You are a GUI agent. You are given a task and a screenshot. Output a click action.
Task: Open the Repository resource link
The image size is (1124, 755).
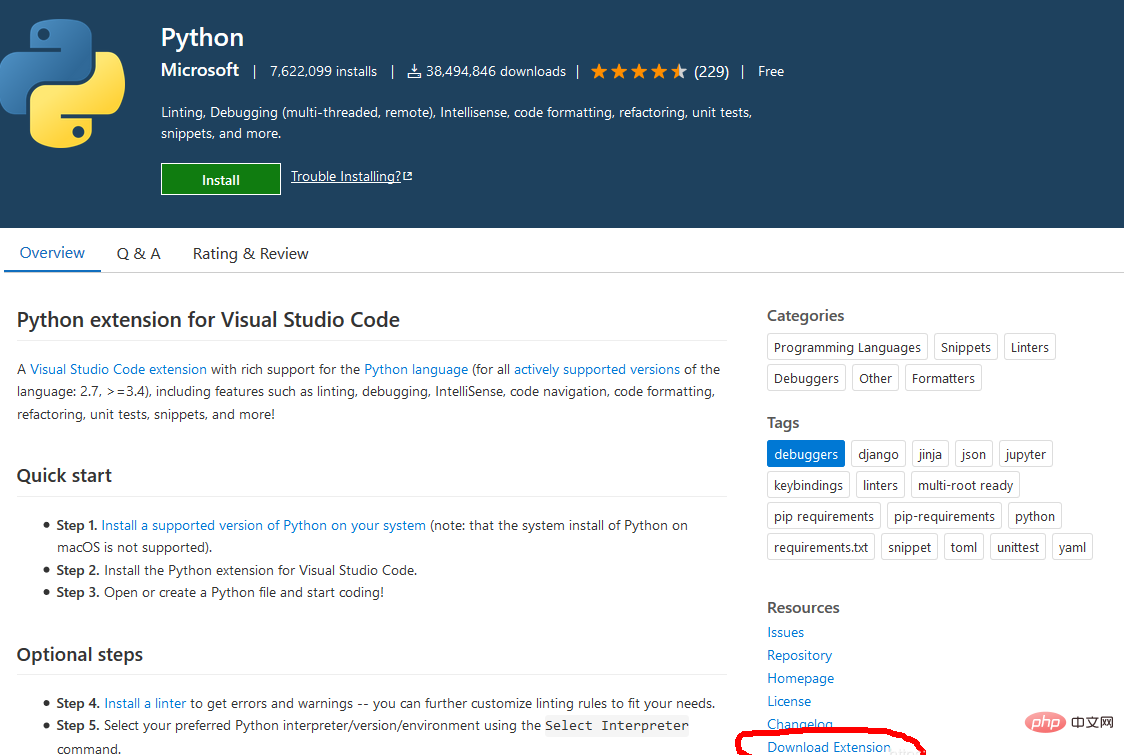point(799,655)
